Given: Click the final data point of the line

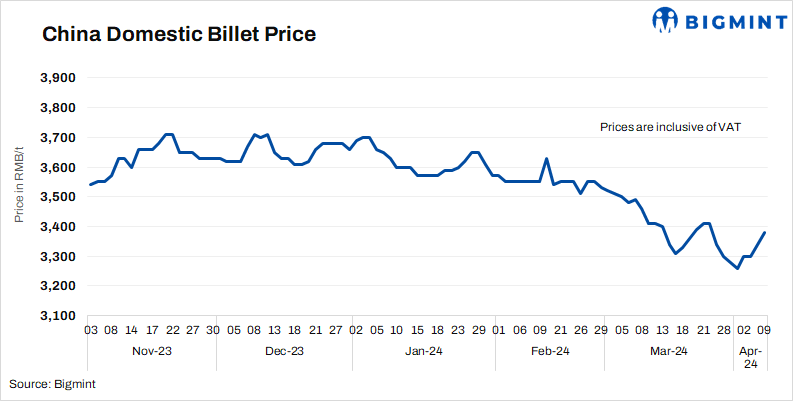Looking at the screenshot, I should tap(765, 233).
